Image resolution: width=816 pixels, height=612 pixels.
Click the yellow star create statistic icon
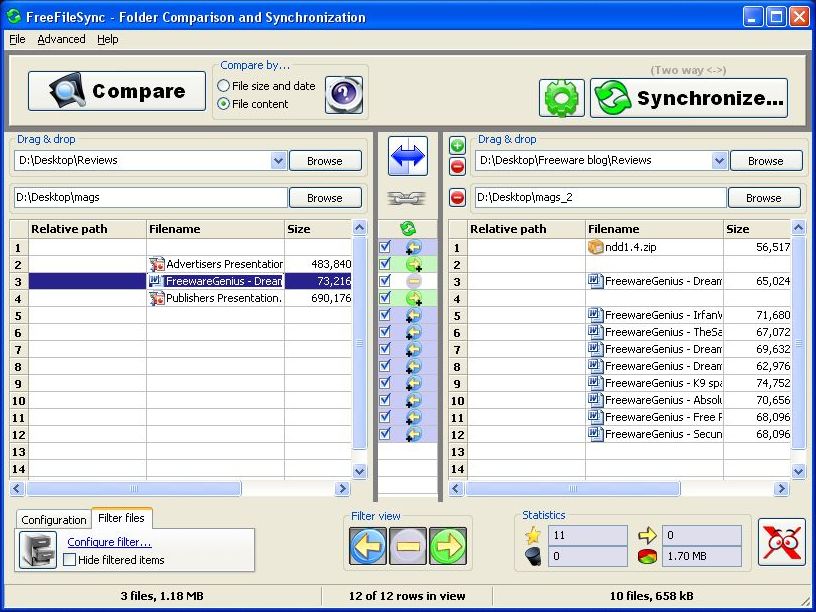pyautogui.click(x=533, y=535)
